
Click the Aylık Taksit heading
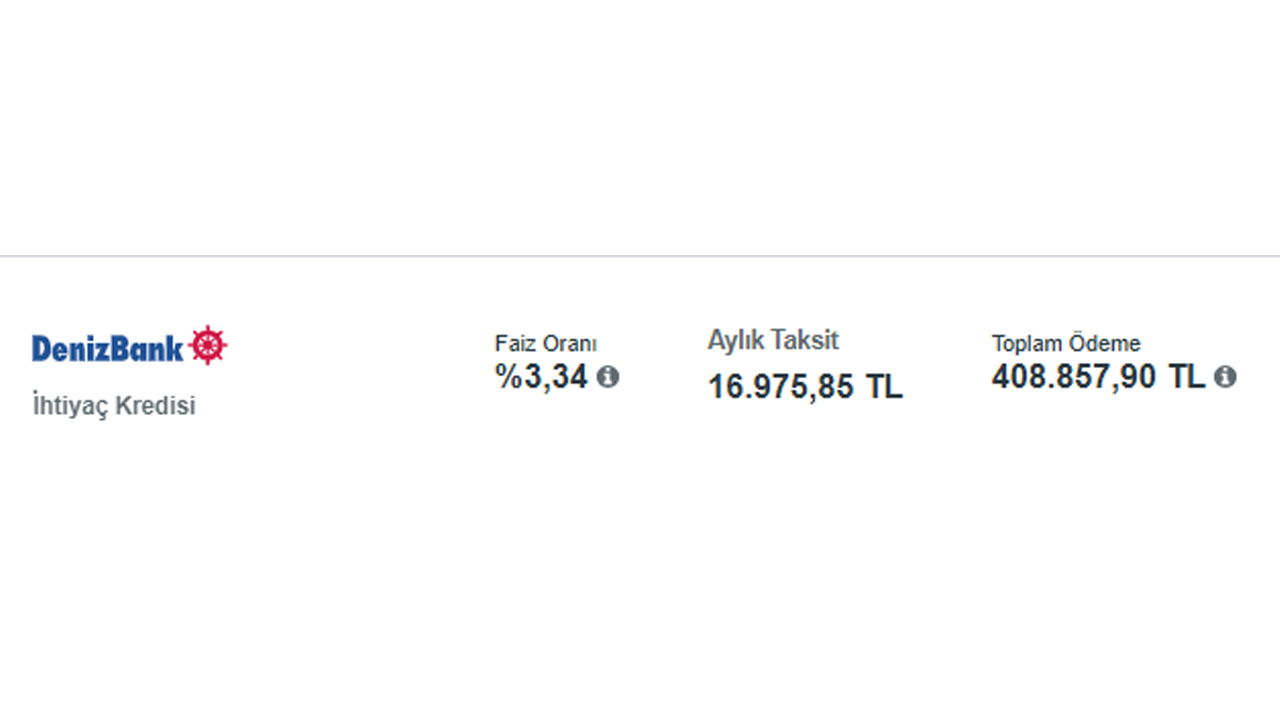[773, 340]
